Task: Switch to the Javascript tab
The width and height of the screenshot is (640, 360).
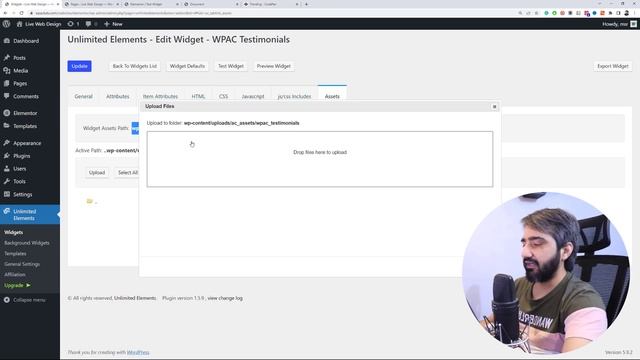Action: point(253,96)
